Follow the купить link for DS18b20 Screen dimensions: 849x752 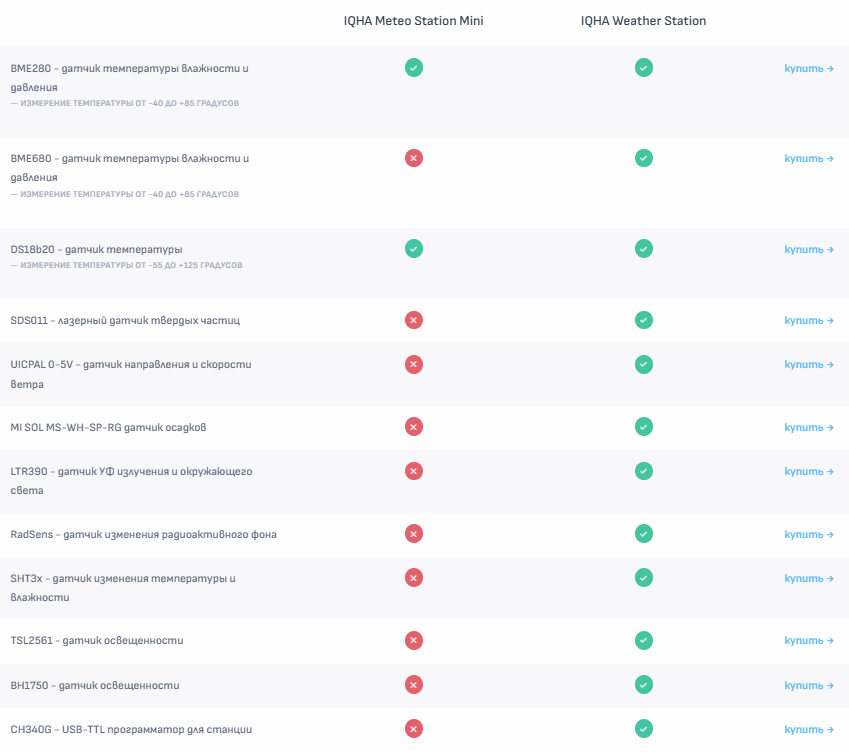pos(809,250)
